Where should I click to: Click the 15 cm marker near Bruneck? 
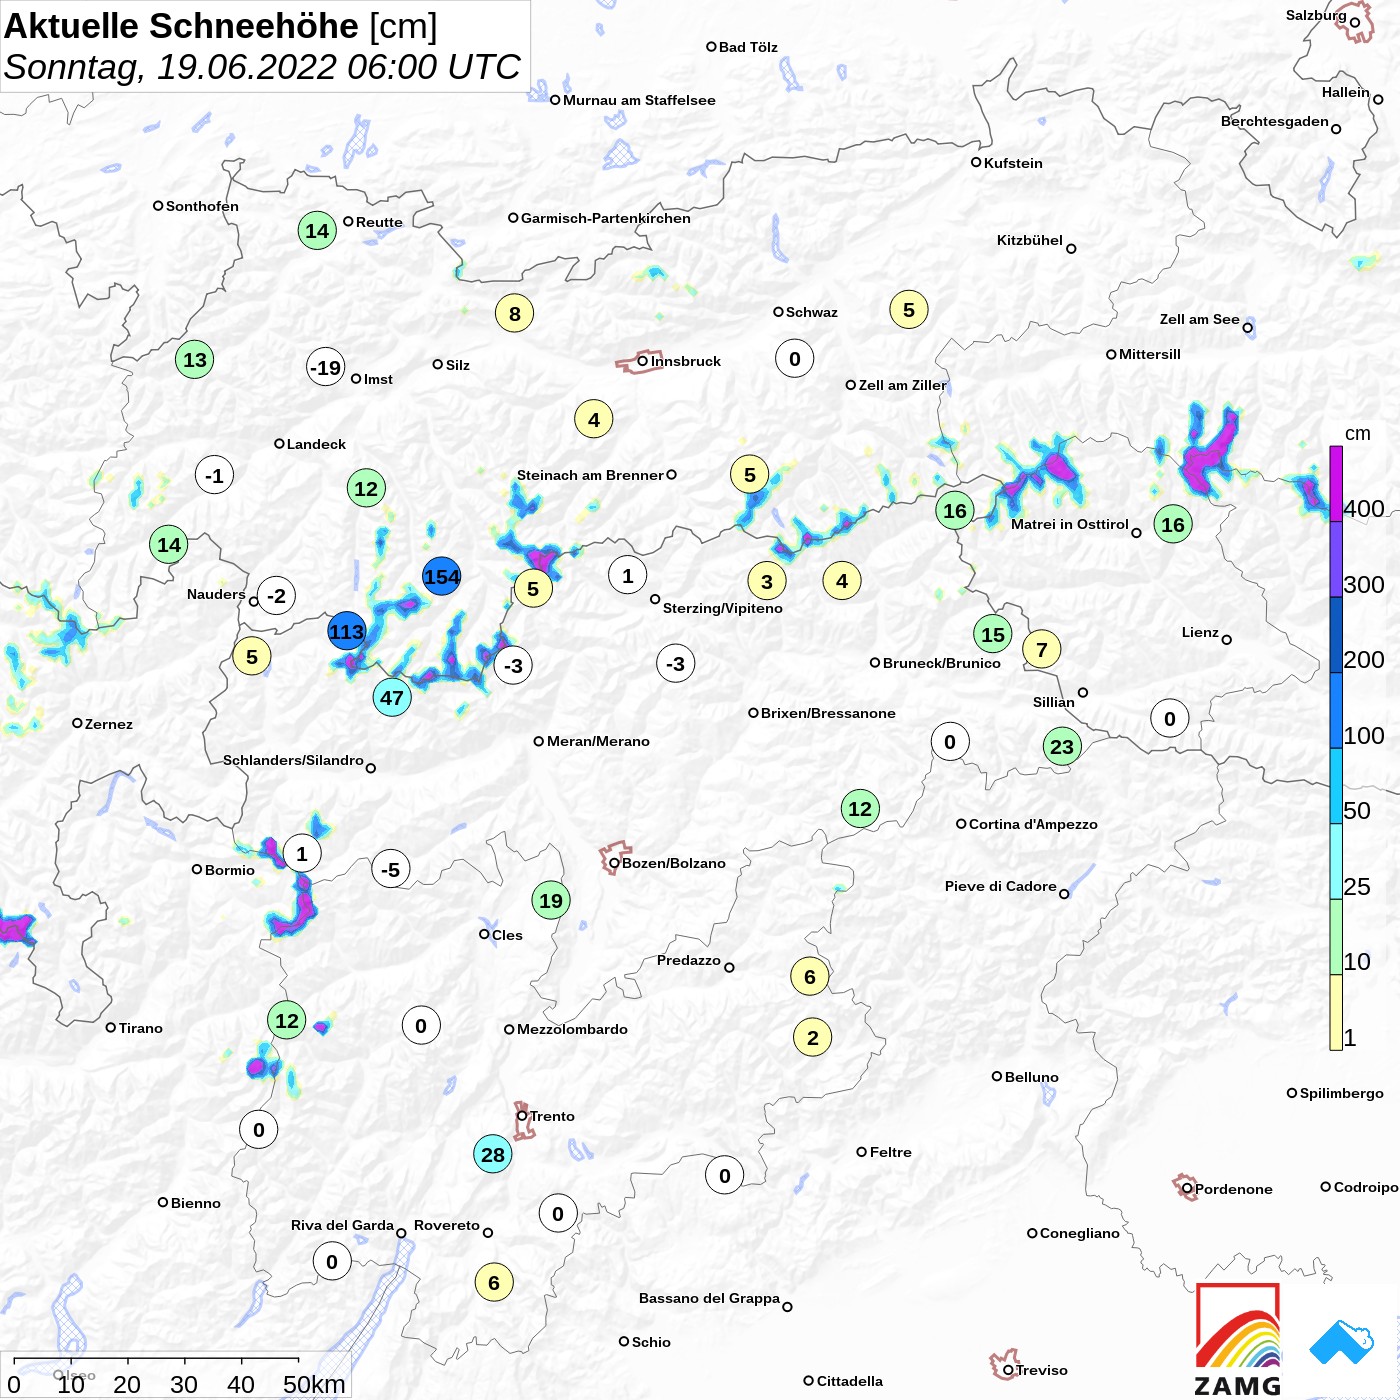click(993, 634)
